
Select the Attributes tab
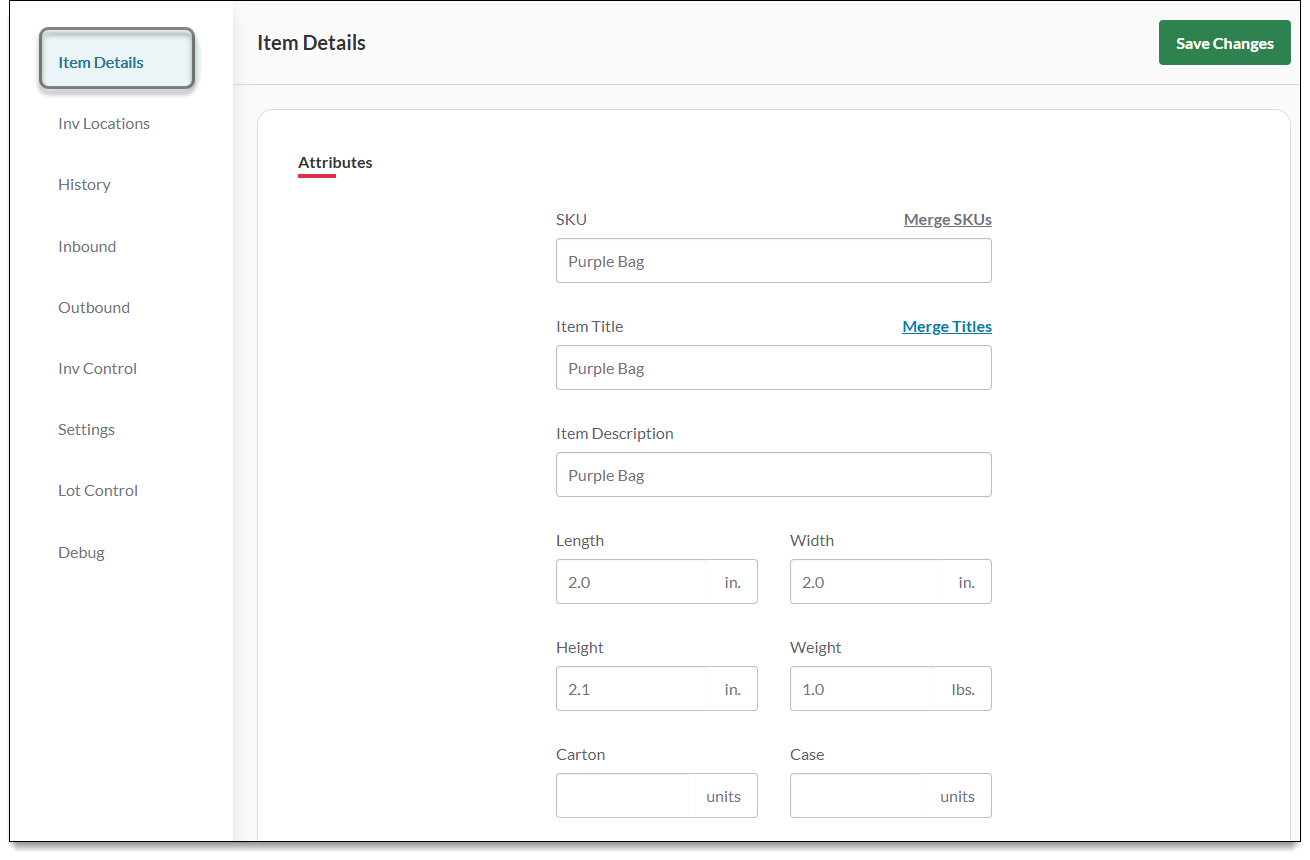click(x=335, y=162)
